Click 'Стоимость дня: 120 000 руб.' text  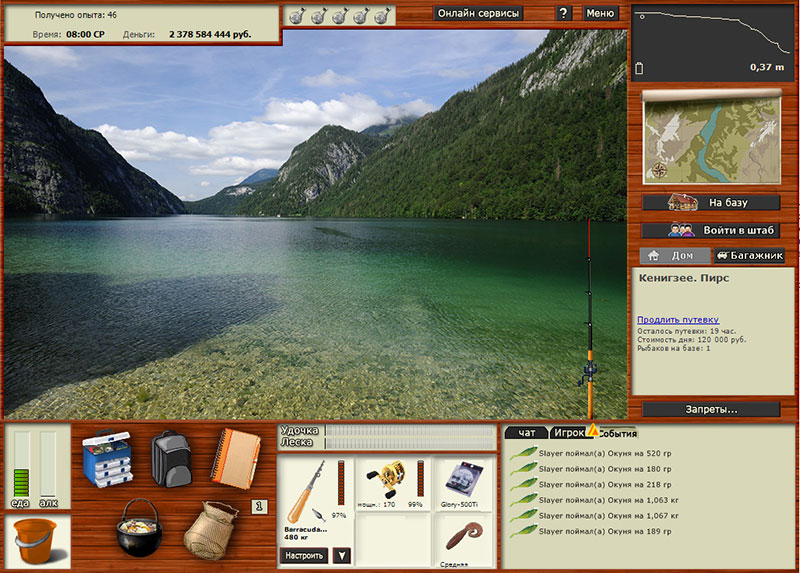691,339
